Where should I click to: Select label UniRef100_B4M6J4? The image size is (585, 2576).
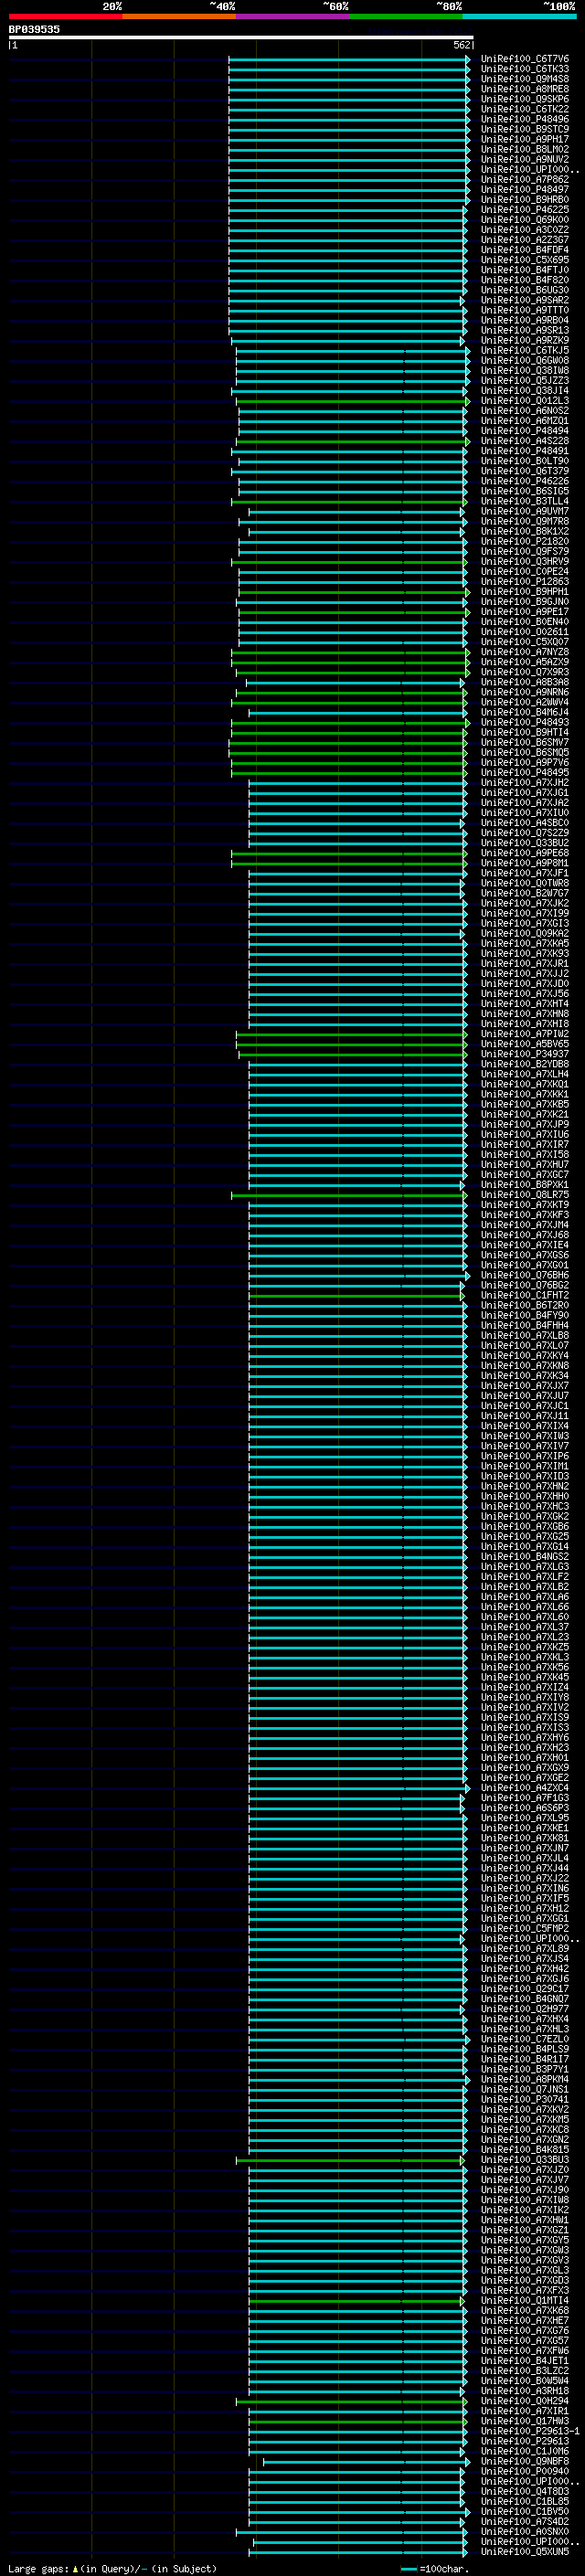pos(525,713)
